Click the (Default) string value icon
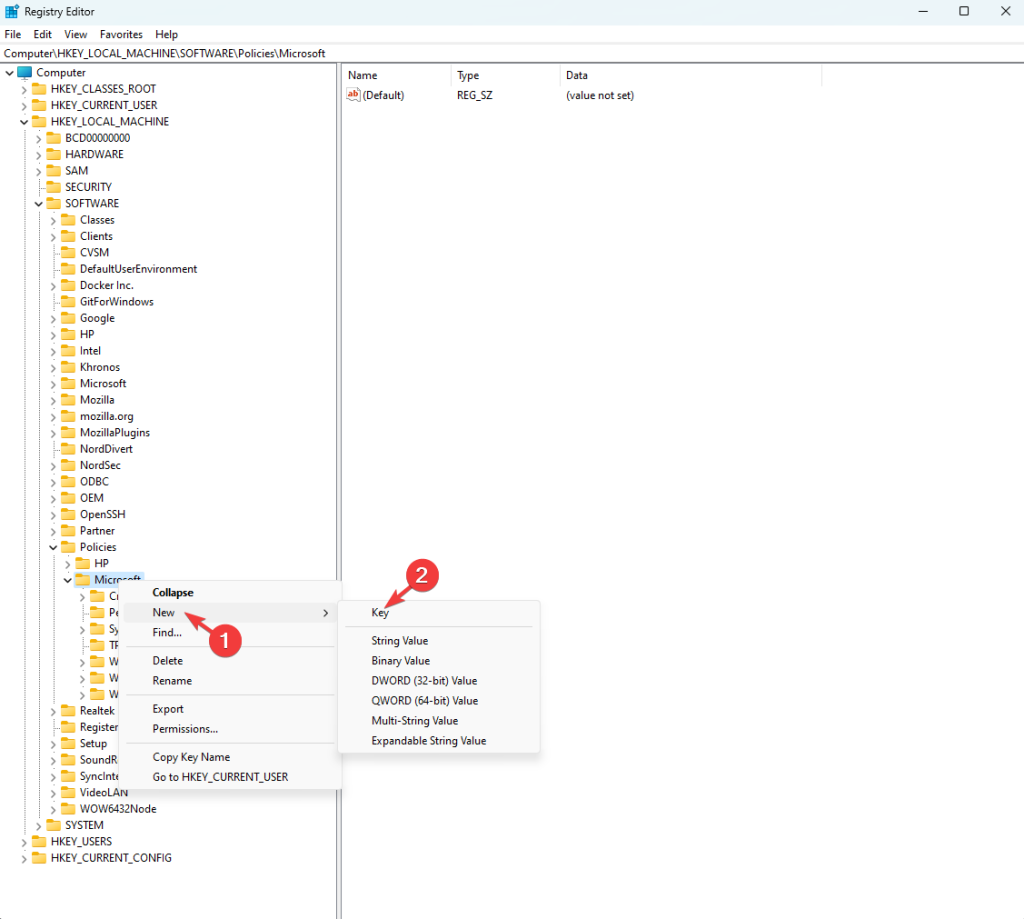 353,95
